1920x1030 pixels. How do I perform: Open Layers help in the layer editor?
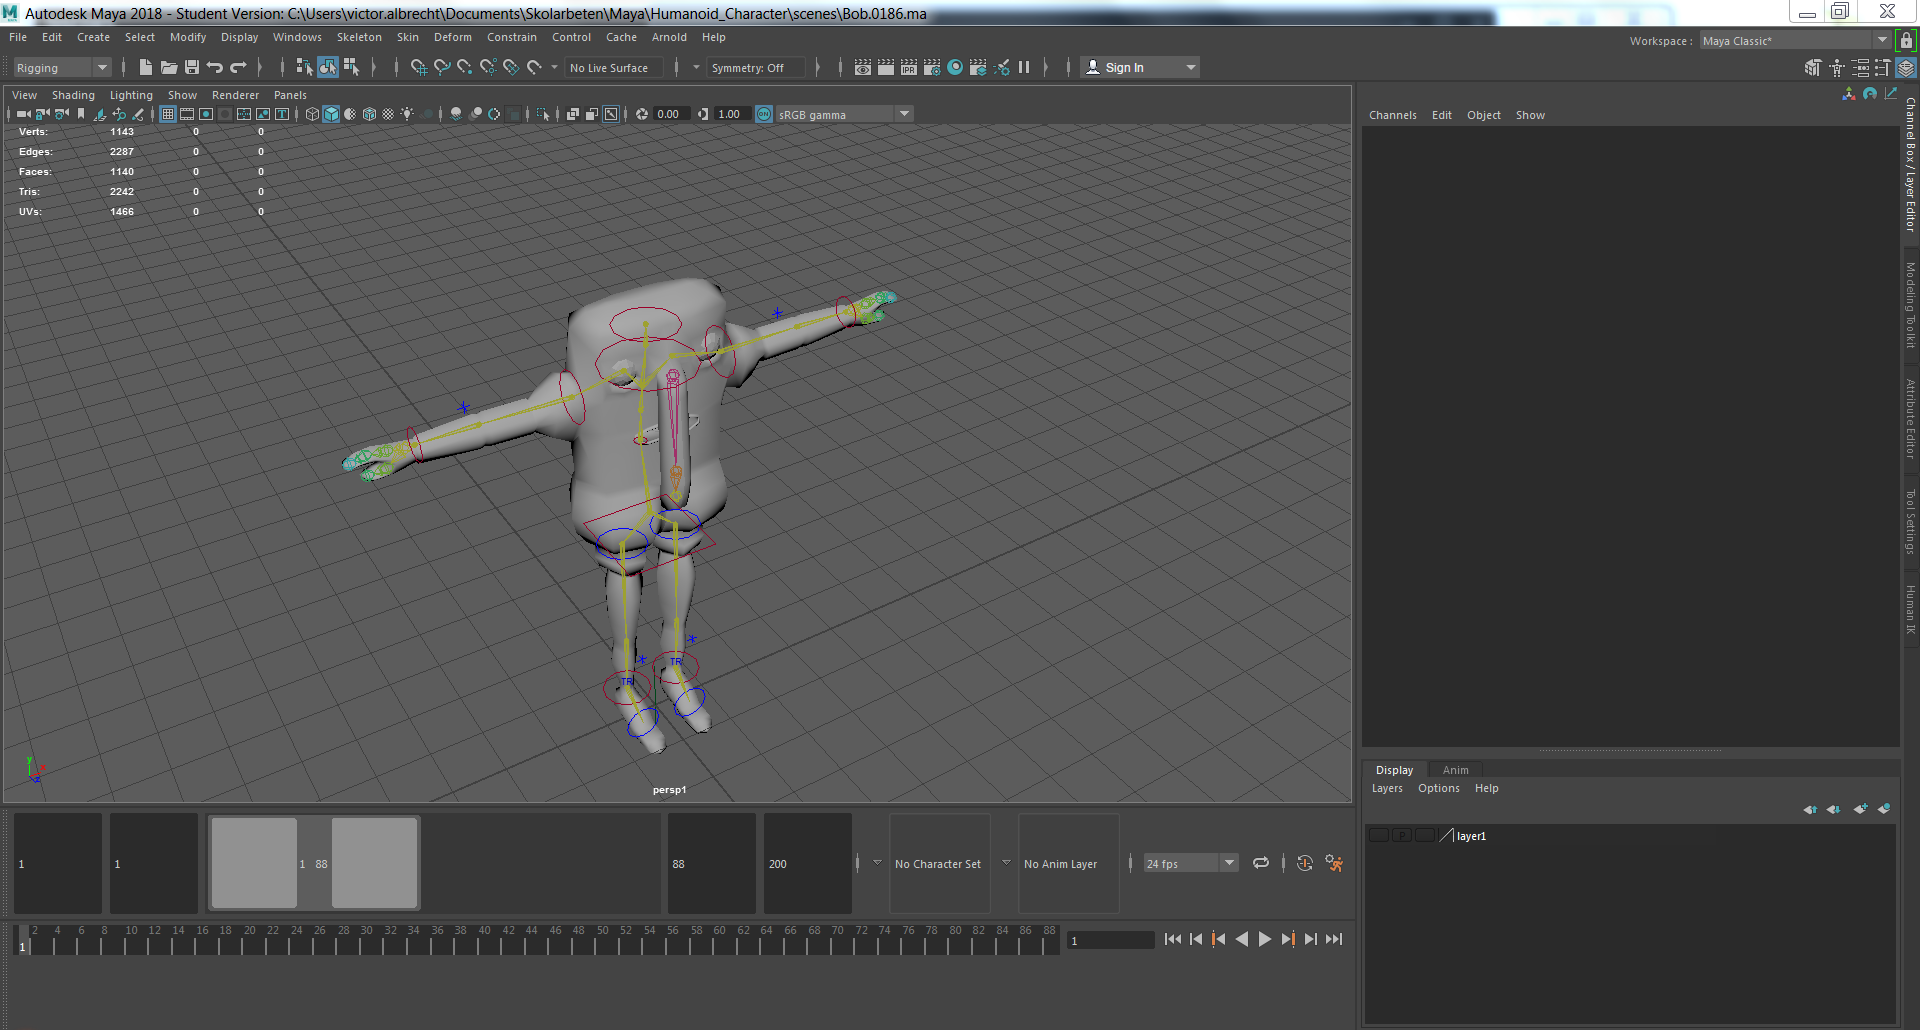coord(1487,788)
